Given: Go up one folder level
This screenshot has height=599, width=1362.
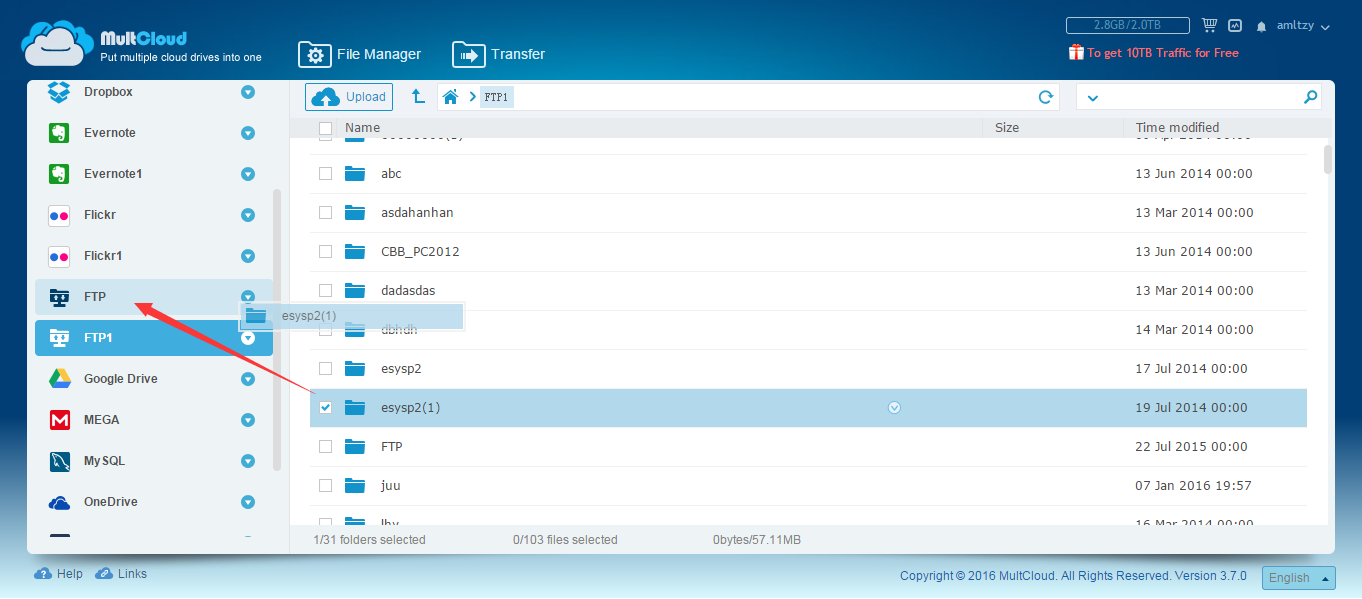Looking at the screenshot, I should (x=419, y=96).
